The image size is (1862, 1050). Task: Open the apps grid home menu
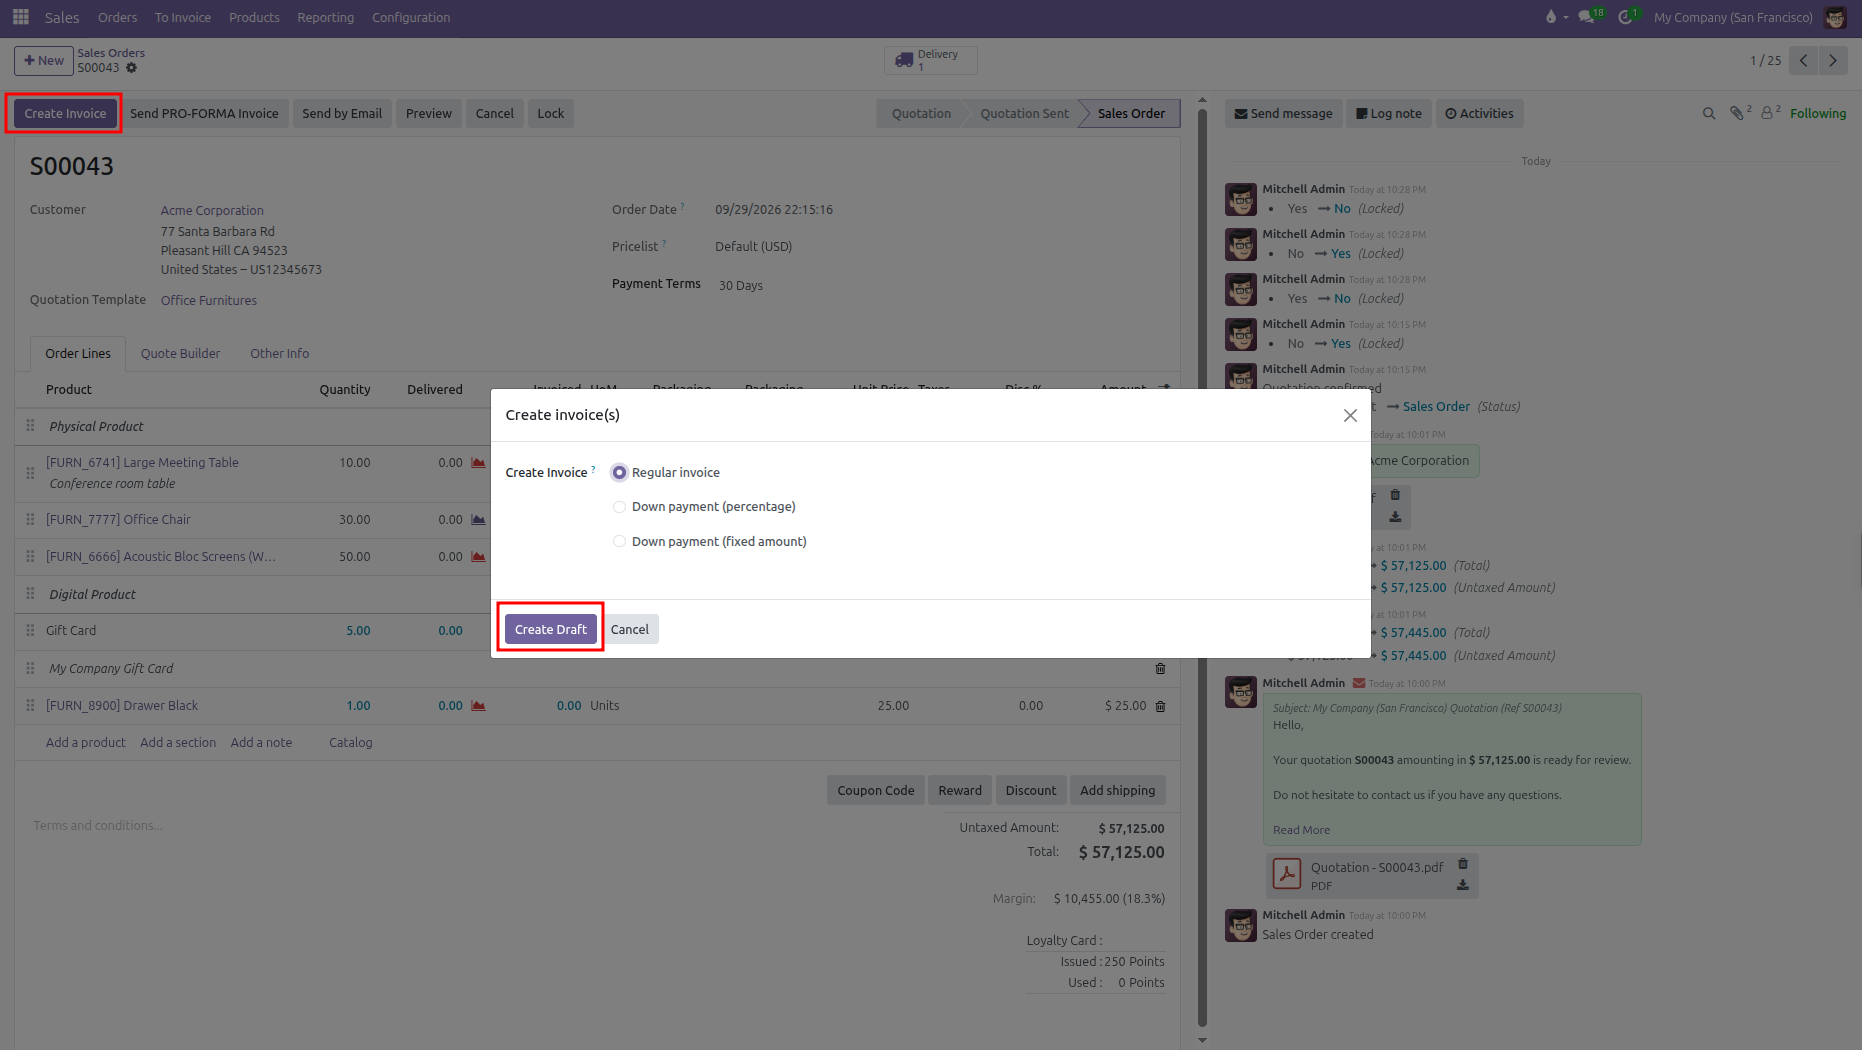[21, 17]
